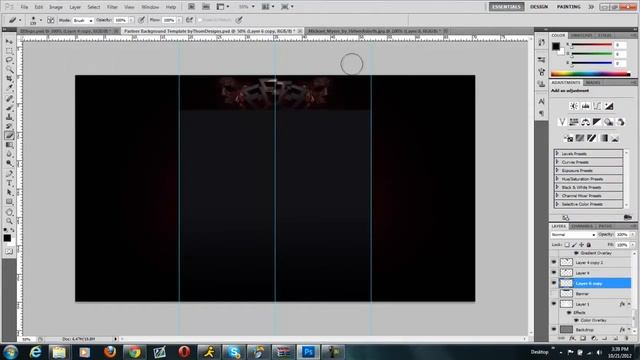
Task: Click the Delete layer trash icon
Action: (627, 338)
